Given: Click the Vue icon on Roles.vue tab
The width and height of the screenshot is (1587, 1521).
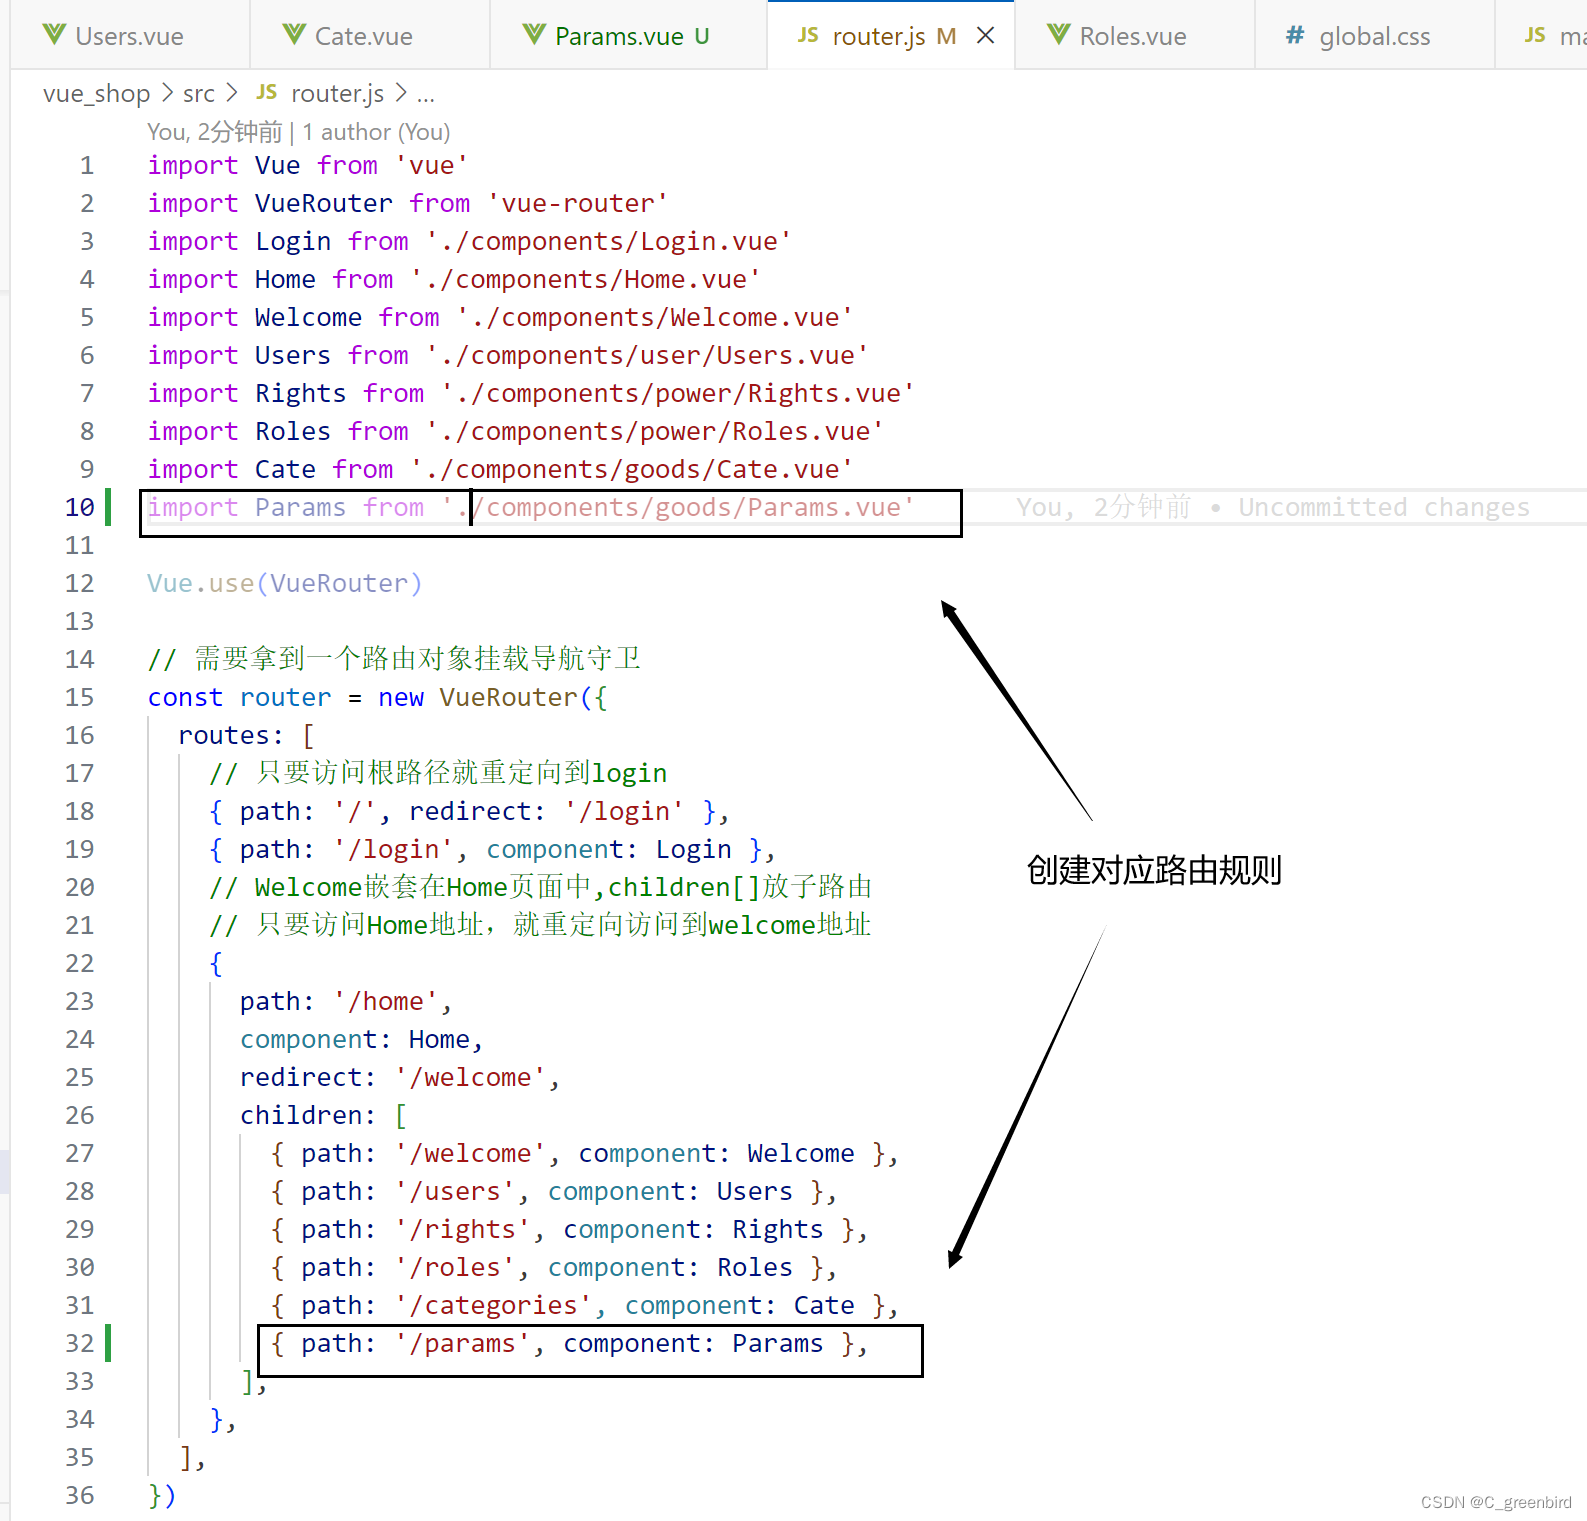Looking at the screenshot, I should point(1059,35).
